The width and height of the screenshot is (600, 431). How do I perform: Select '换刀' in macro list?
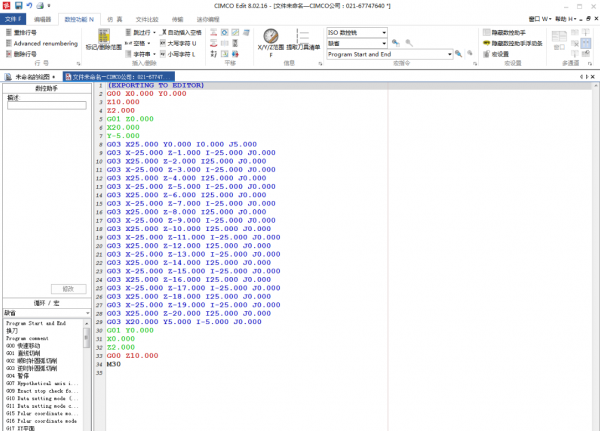[11, 331]
